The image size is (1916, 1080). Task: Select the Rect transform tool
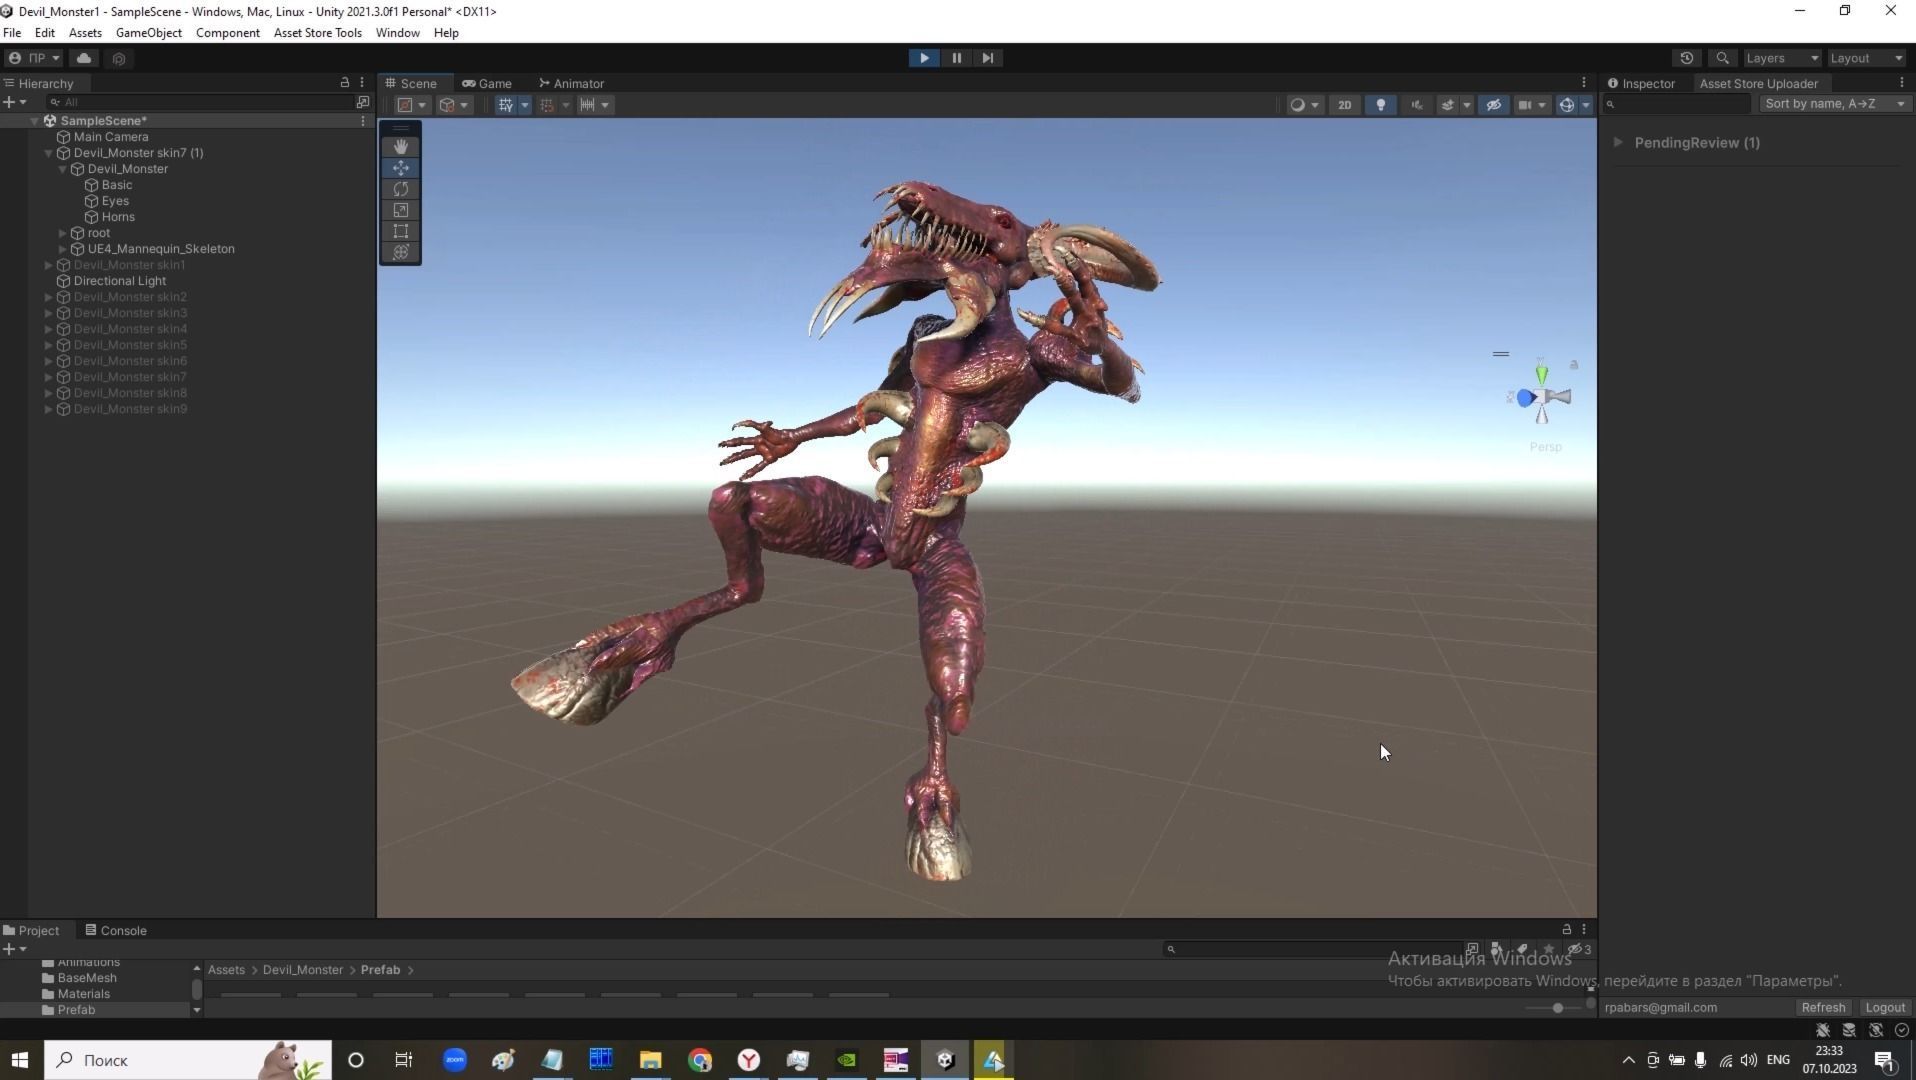click(401, 231)
